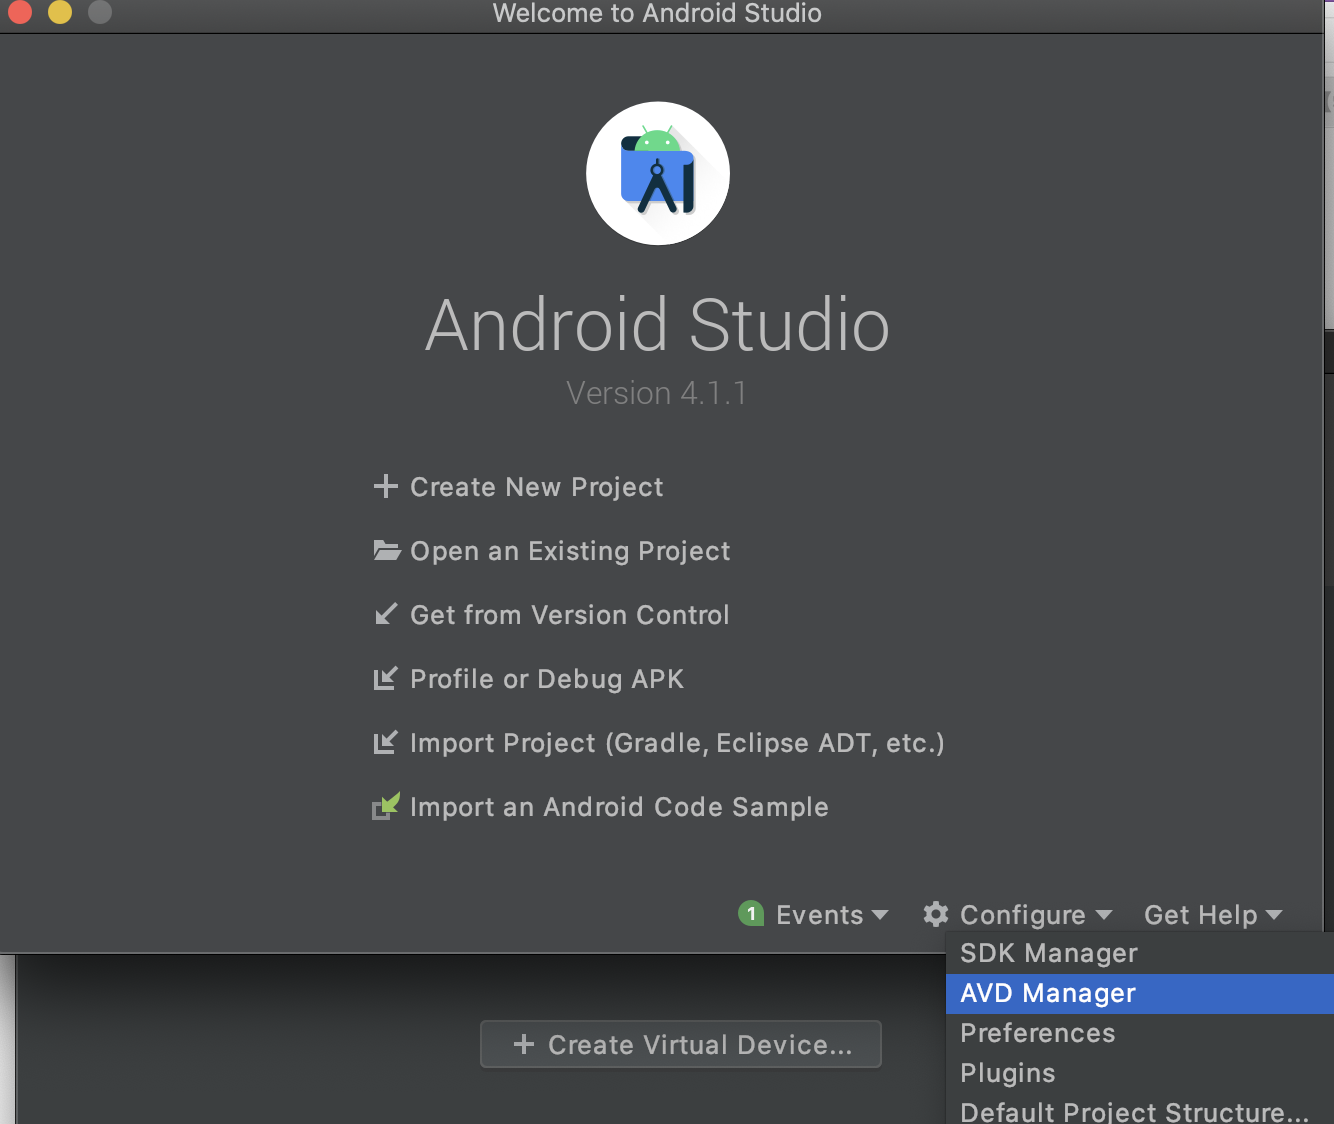Click the import icon beside Import Project

385,742
